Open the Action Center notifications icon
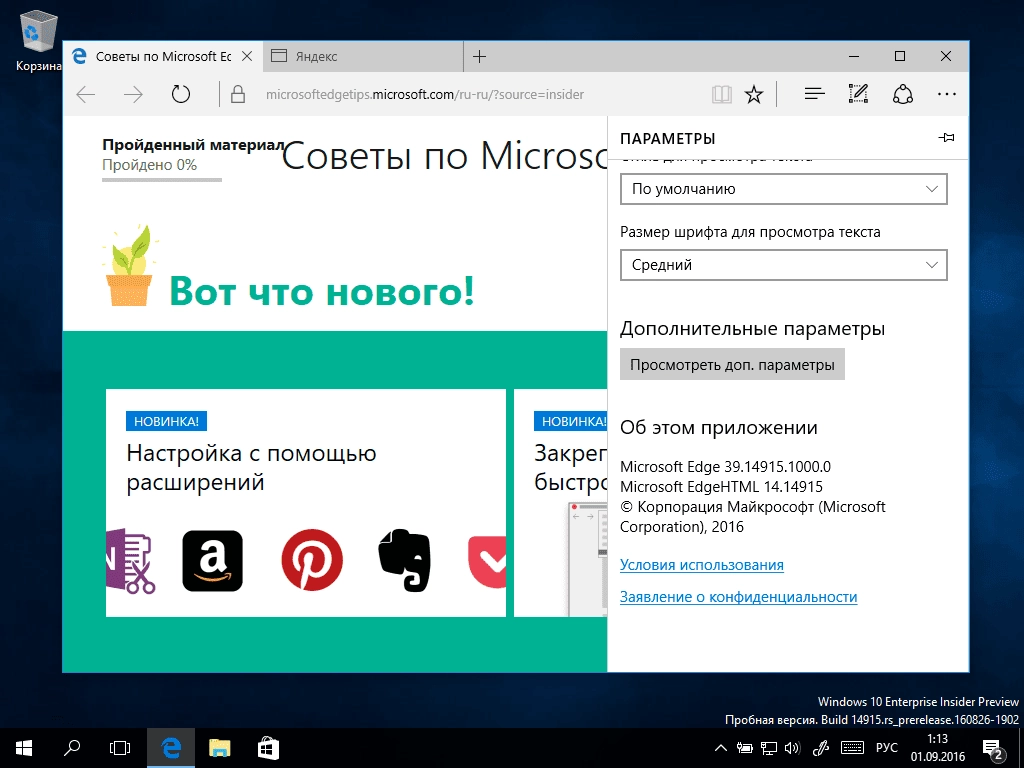Viewport: 1024px width, 768px height. (993, 749)
